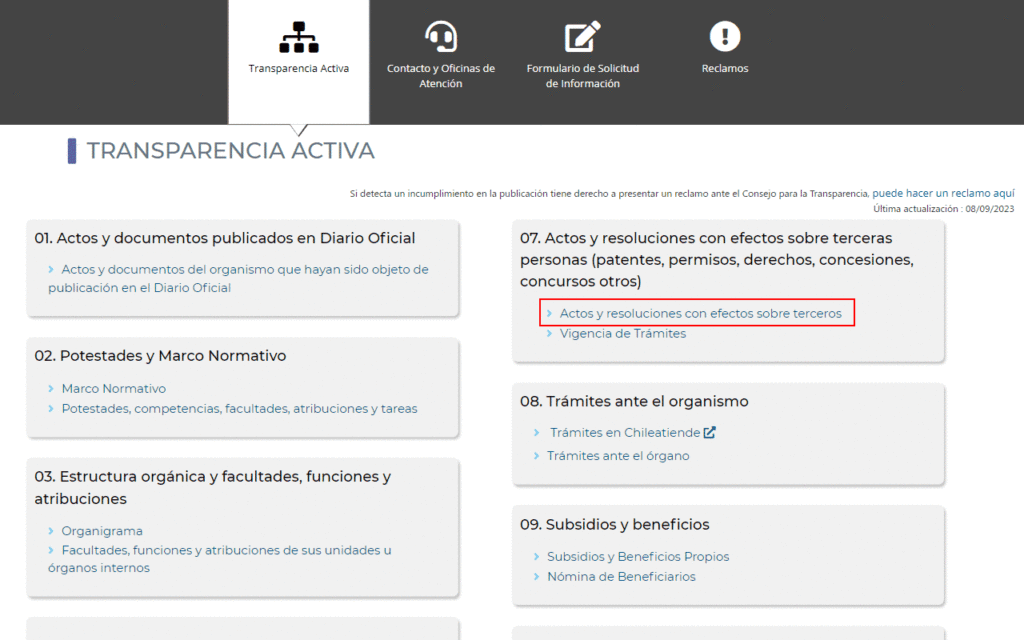Open the Organigrama link
1024x640 pixels.
(x=102, y=531)
